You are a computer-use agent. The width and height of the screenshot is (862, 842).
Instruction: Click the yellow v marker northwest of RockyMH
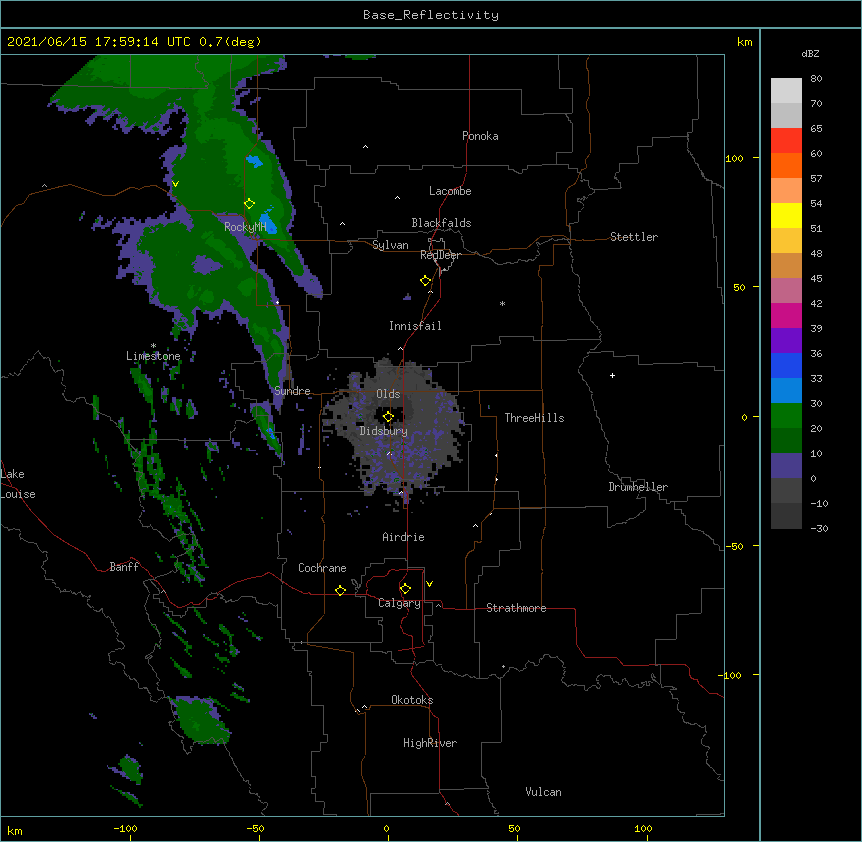click(175, 184)
